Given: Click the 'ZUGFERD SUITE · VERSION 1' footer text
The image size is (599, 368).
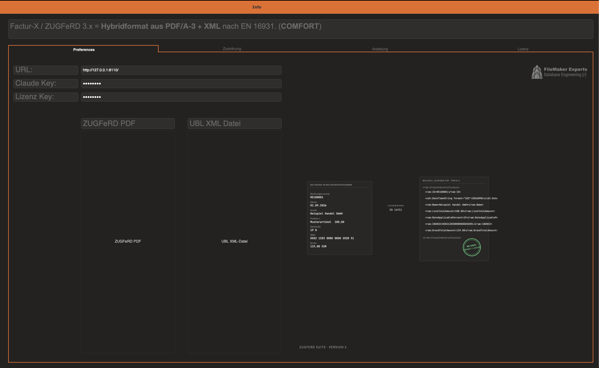Looking at the screenshot, I should coord(323,347).
